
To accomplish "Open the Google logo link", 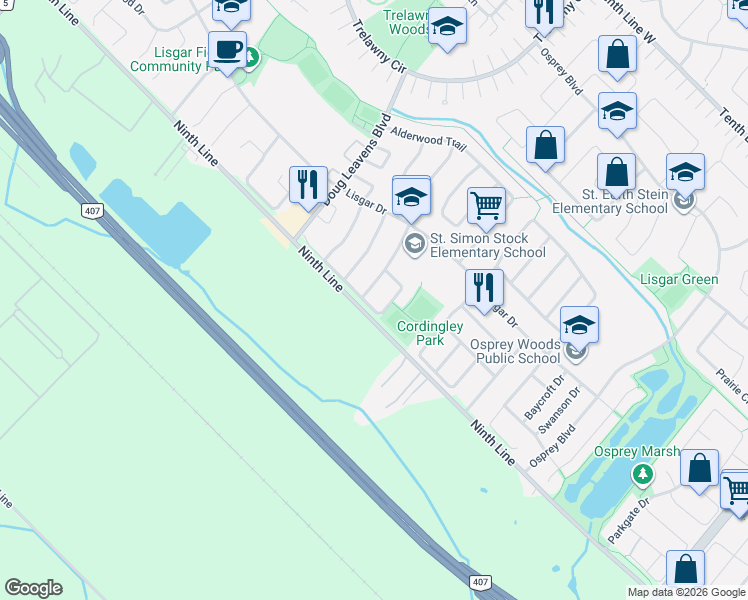I will click(33, 588).
